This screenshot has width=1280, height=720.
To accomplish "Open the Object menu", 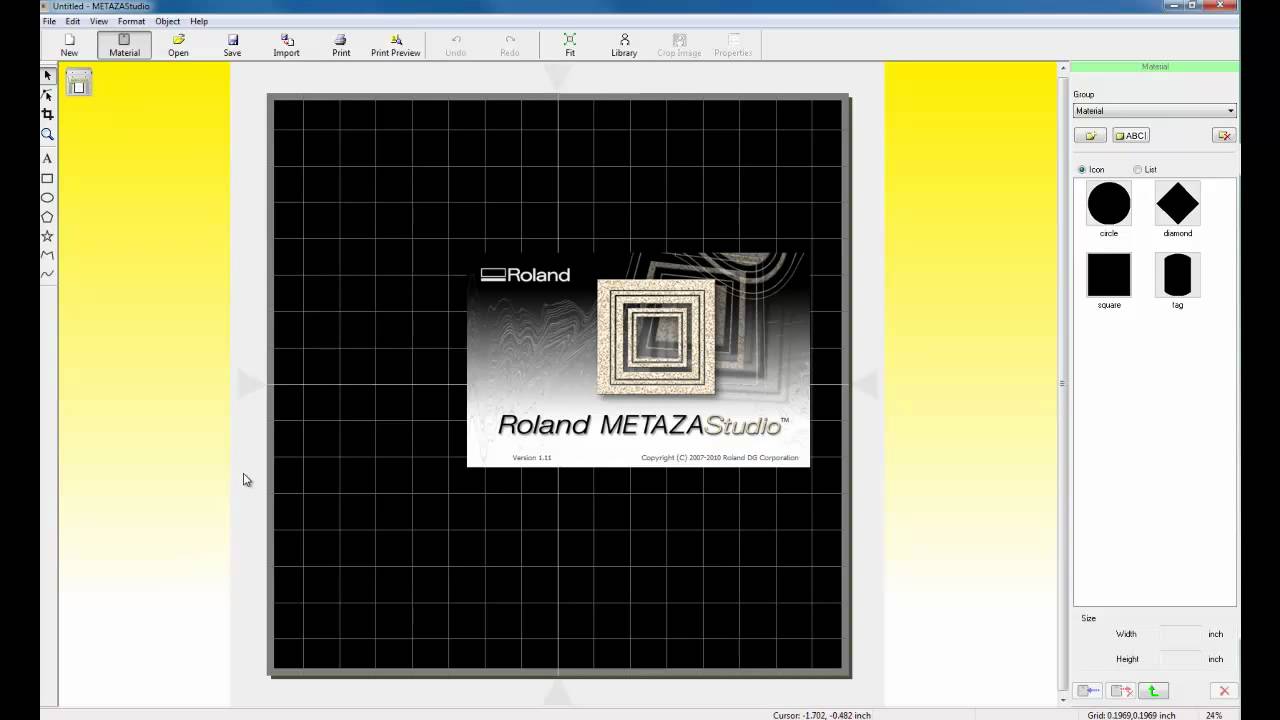I will point(167,21).
